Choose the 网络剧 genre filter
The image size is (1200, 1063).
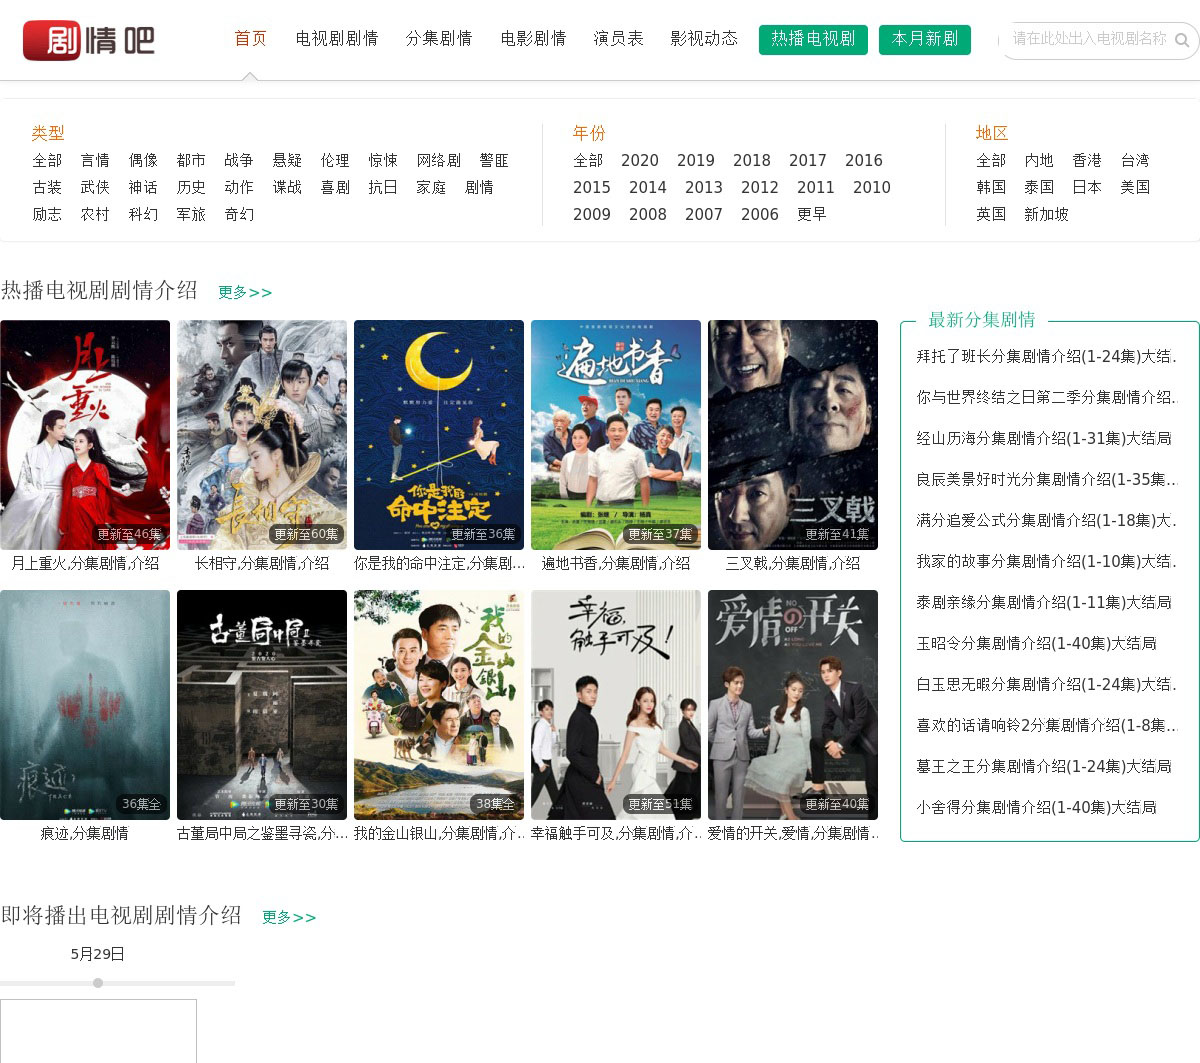[x=439, y=161]
